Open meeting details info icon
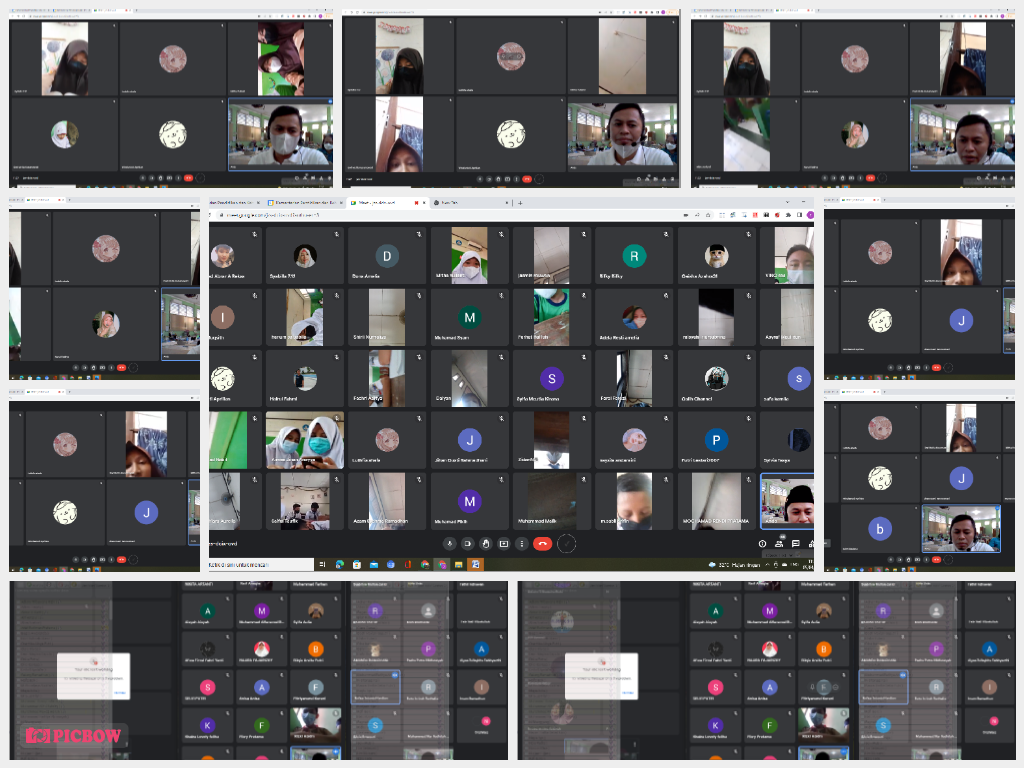1024x768 pixels. point(762,544)
